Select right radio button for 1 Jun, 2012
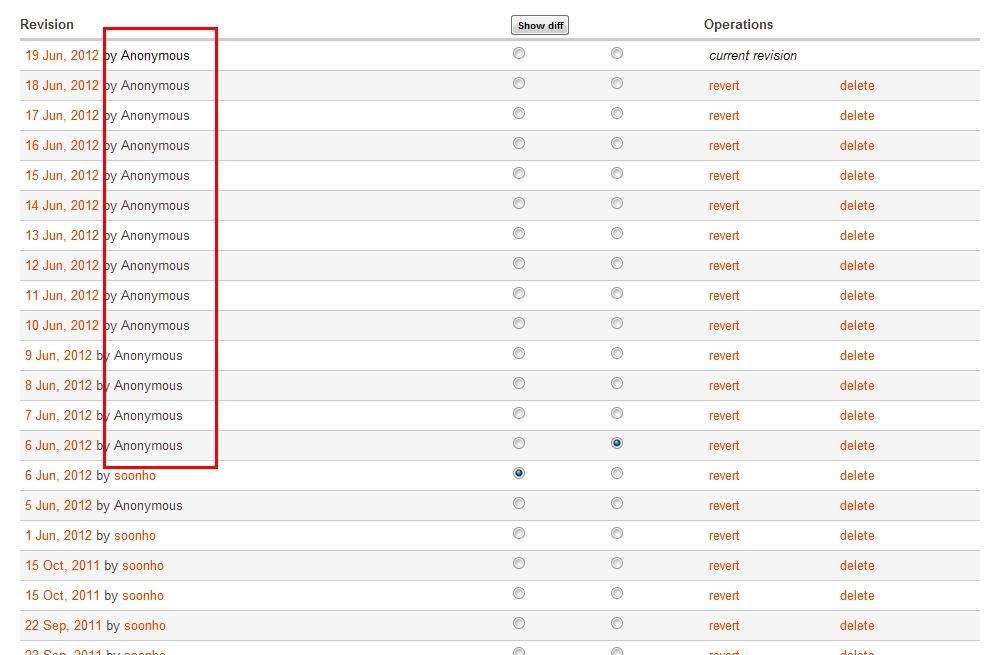Viewport: 1004px width, 655px height. (616, 533)
